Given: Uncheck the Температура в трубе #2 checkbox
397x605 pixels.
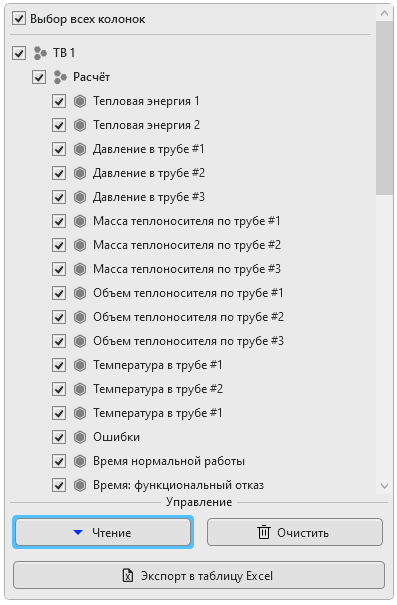Looking at the screenshot, I should (x=59, y=389).
